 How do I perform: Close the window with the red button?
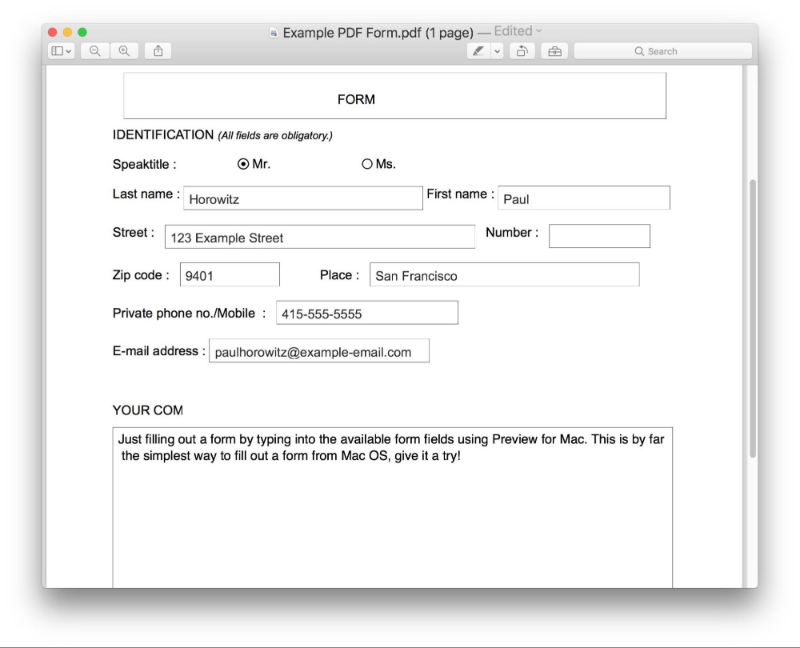53,32
